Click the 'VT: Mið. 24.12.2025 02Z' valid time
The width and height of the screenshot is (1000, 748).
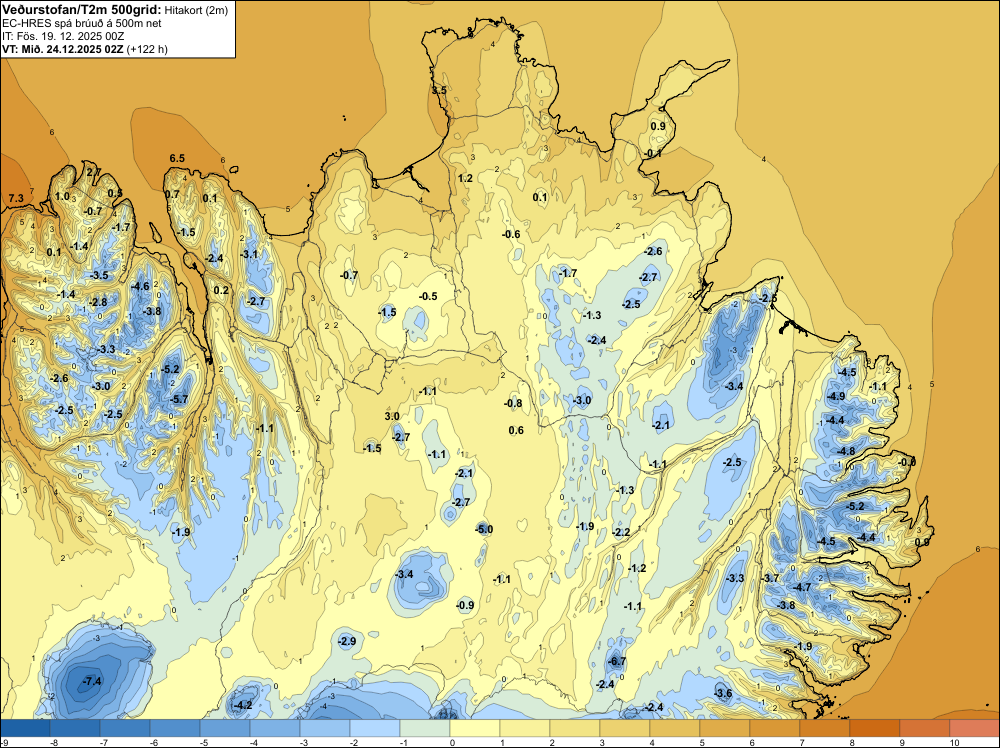63,49
